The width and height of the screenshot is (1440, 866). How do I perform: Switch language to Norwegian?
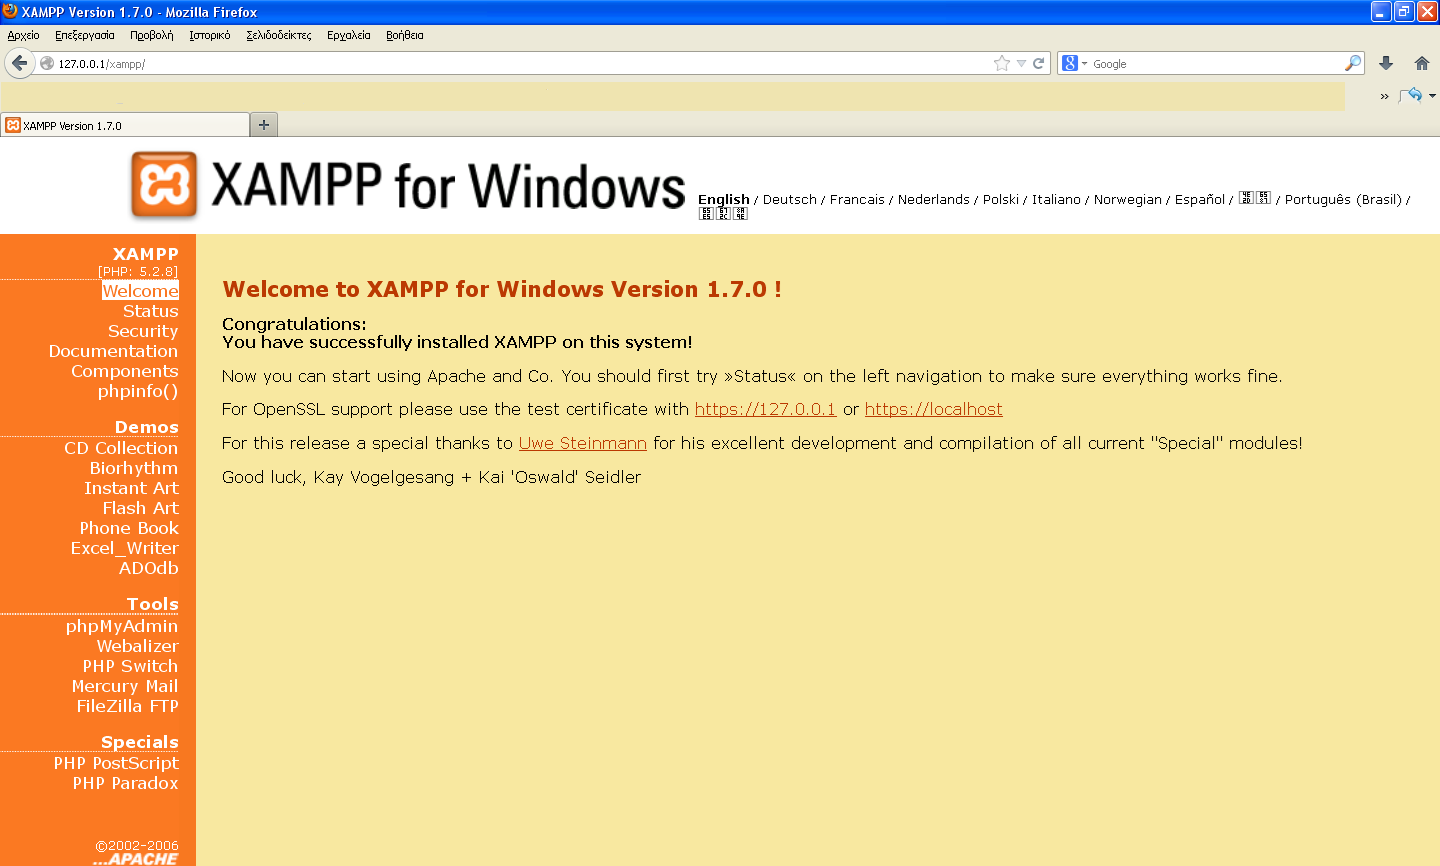pyautogui.click(x=1128, y=199)
